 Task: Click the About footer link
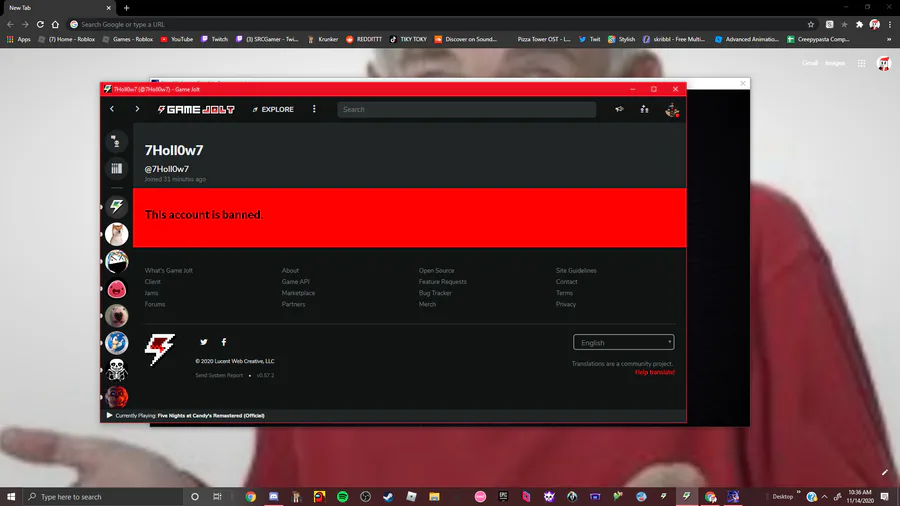pyautogui.click(x=290, y=270)
